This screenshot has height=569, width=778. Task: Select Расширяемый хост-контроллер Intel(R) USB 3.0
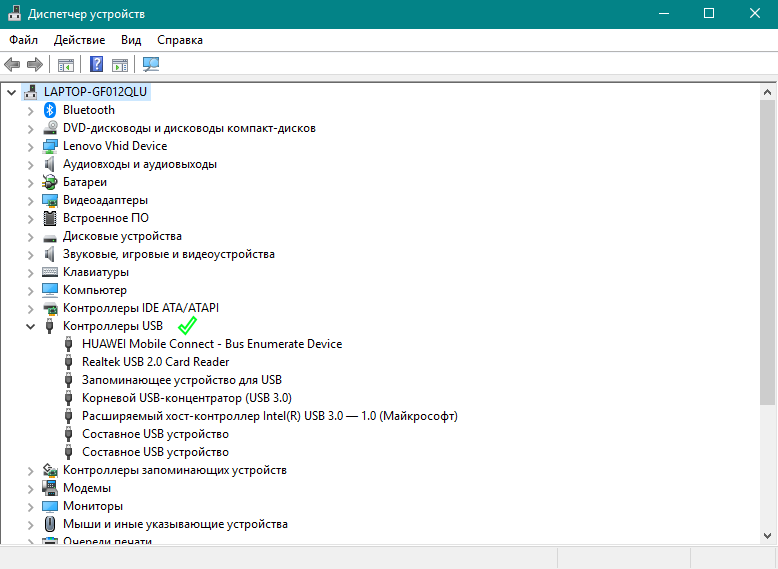tap(269, 416)
